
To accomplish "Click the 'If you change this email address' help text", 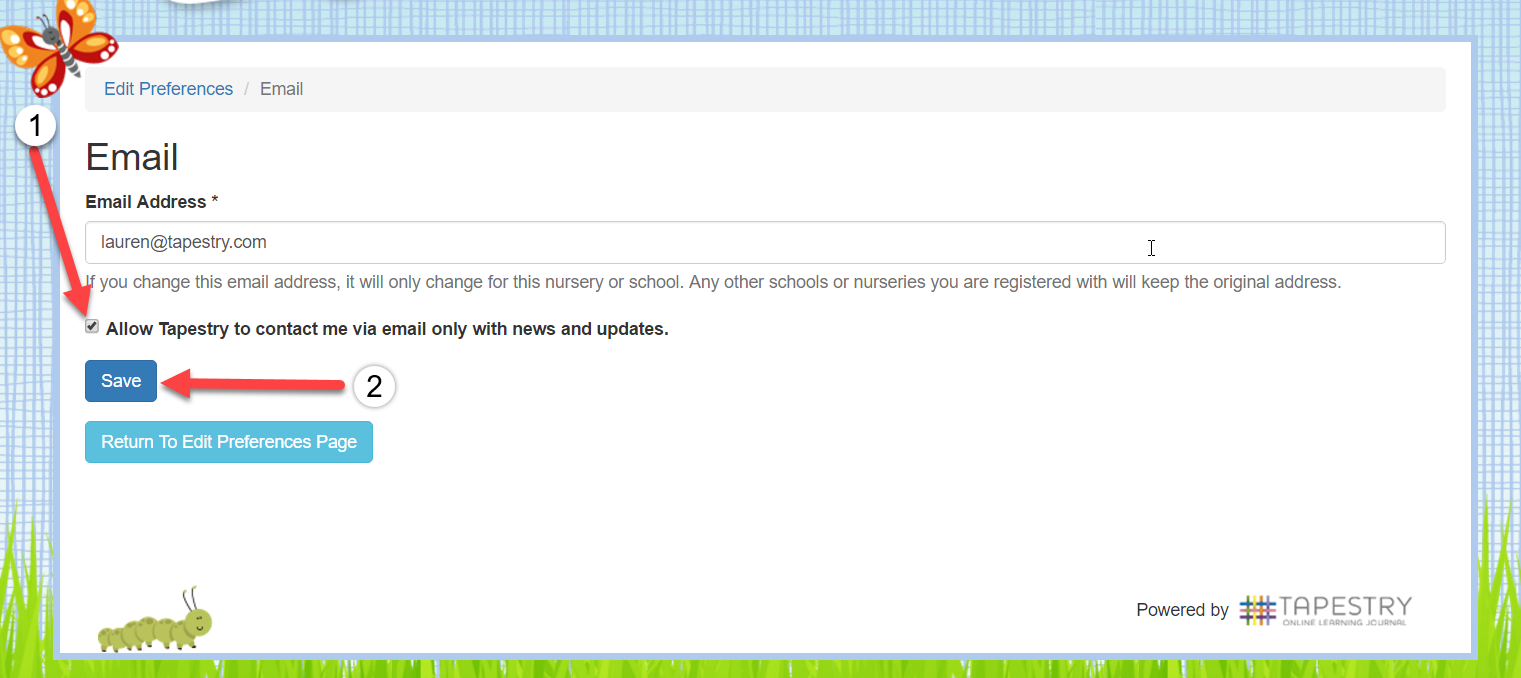I will [x=713, y=282].
